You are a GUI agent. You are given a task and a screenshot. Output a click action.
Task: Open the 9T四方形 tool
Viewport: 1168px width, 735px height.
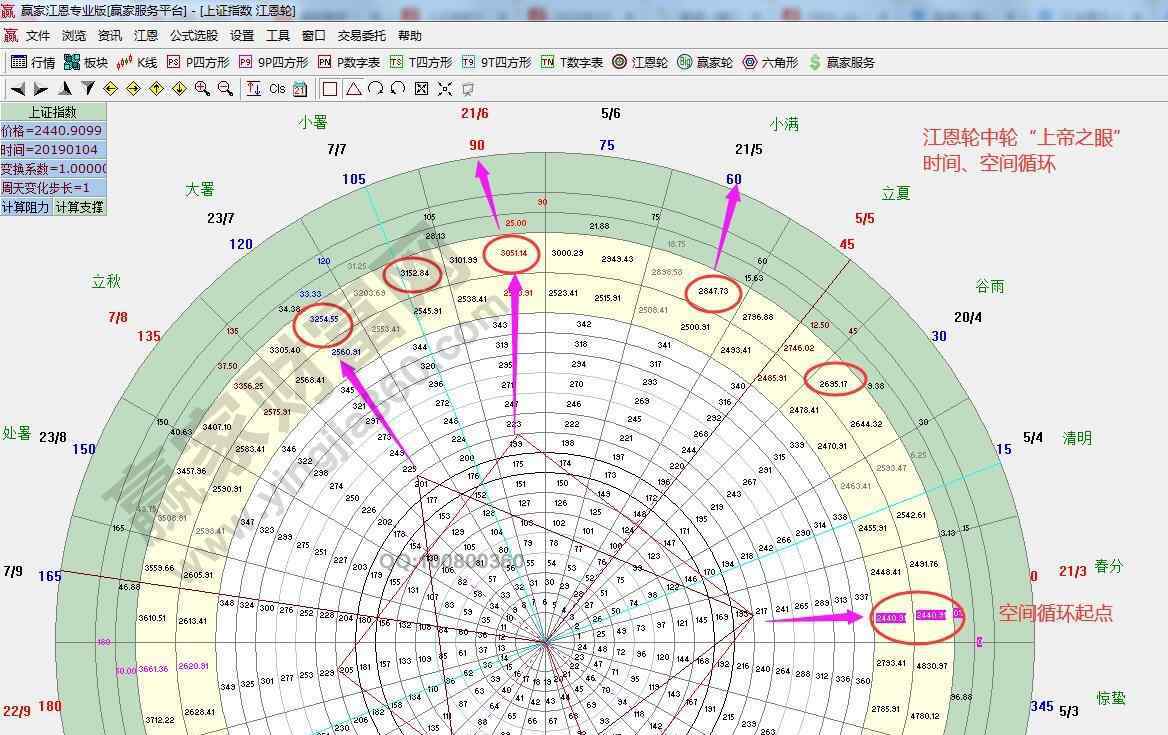pyautogui.click(x=496, y=63)
